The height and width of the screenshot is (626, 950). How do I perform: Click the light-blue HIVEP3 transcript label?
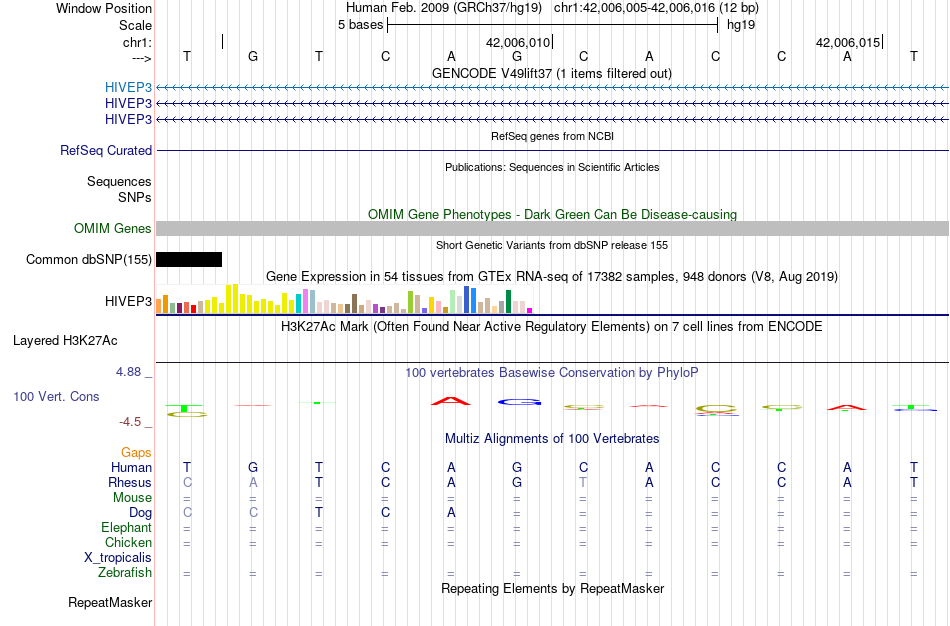[128, 87]
